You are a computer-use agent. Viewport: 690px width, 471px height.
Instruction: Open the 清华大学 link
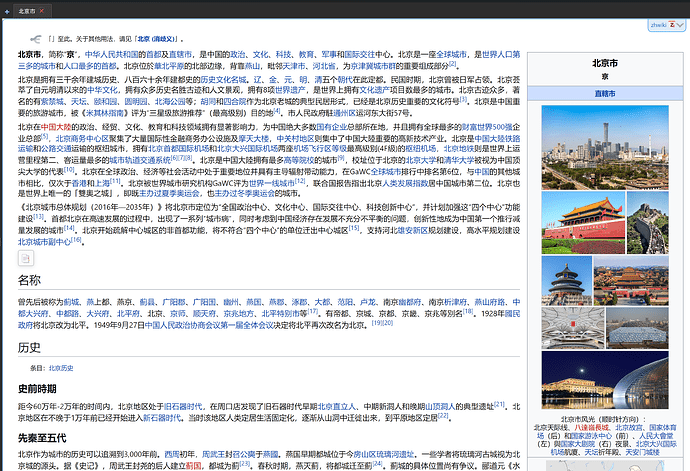(x=459, y=160)
